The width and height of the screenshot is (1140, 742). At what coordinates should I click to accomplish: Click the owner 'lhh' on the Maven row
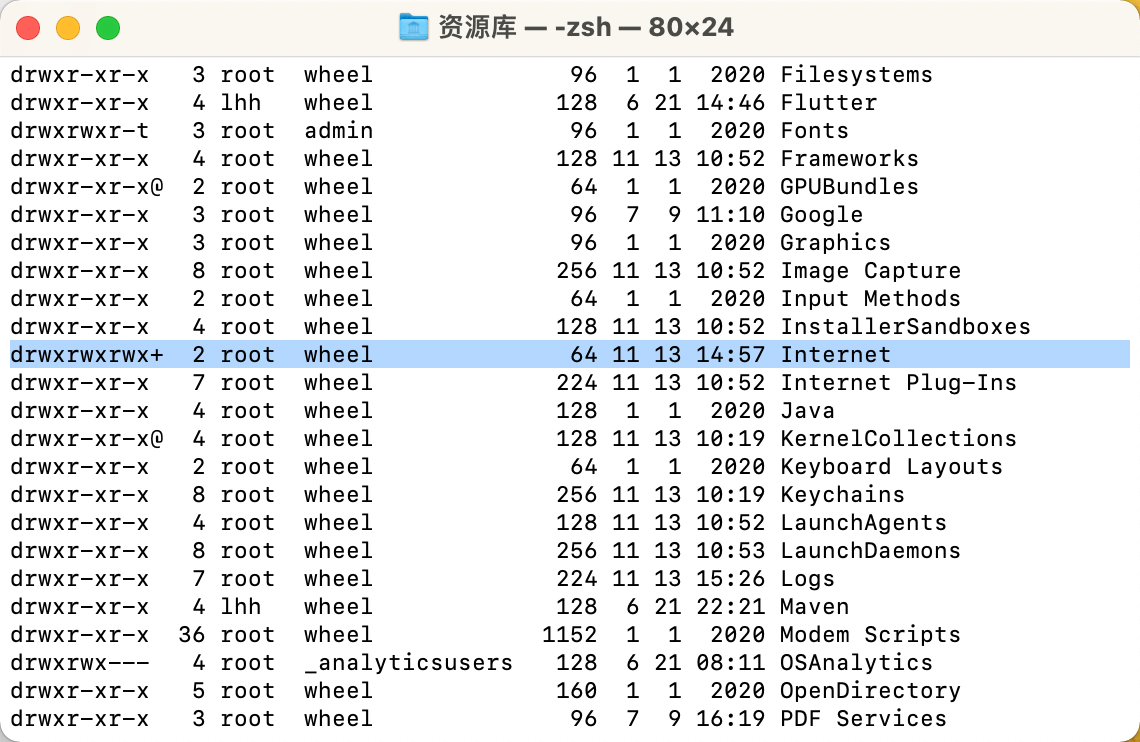[x=241, y=607]
